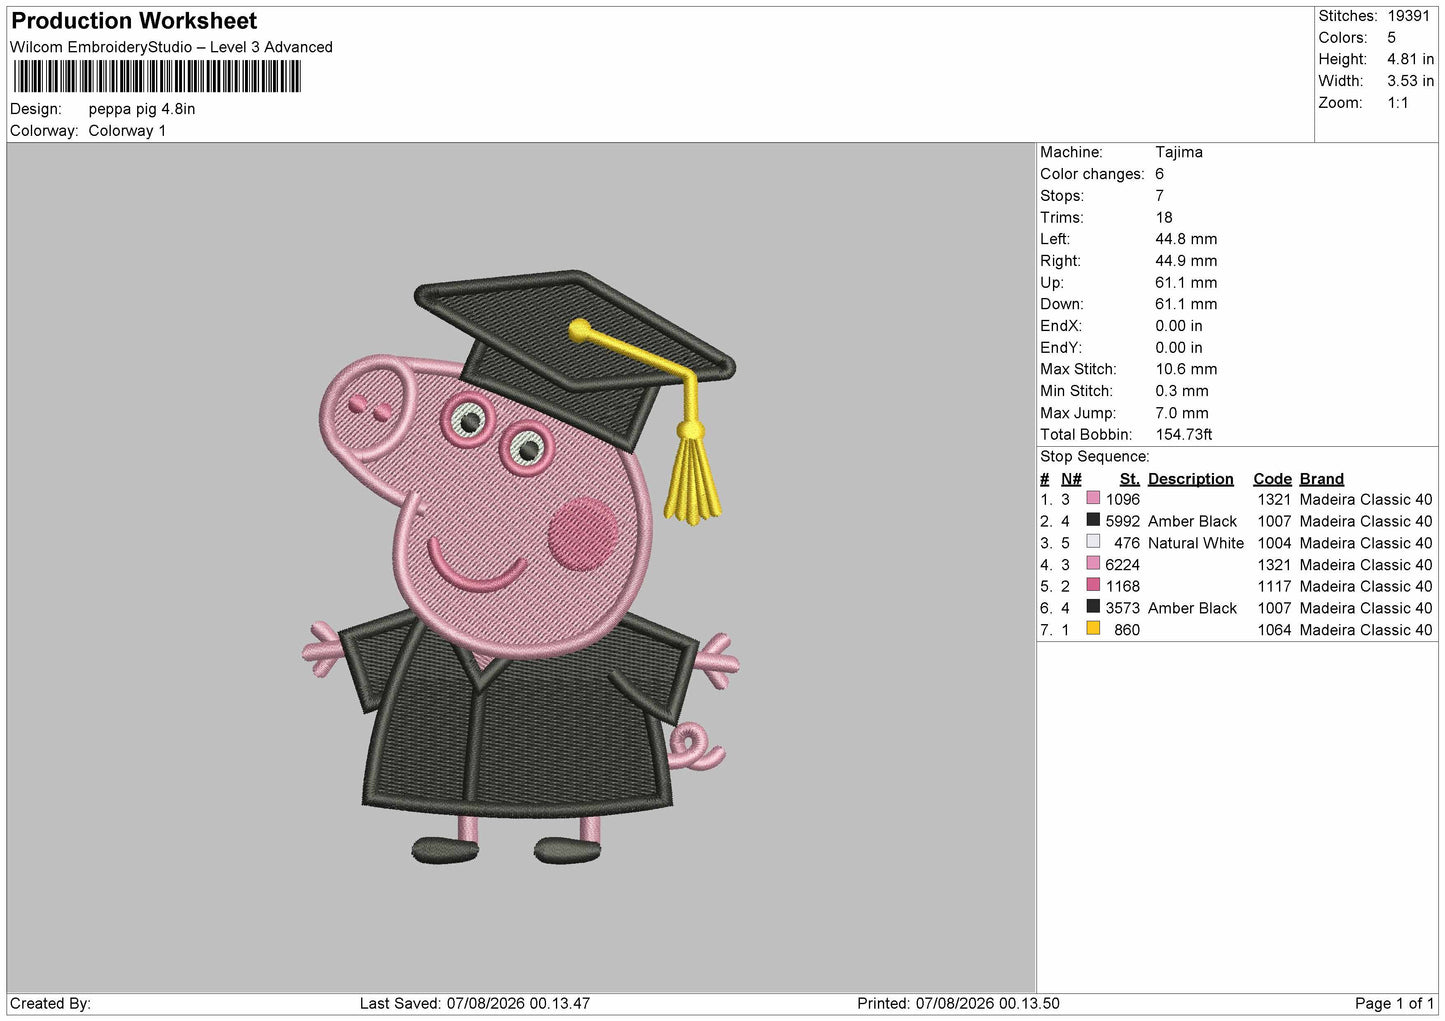Click the Stitches value 19391
1445x1021 pixels.
pos(1408,16)
